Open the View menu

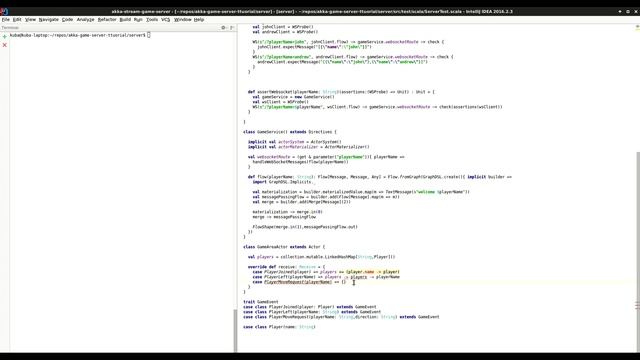click(x=30, y=20)
